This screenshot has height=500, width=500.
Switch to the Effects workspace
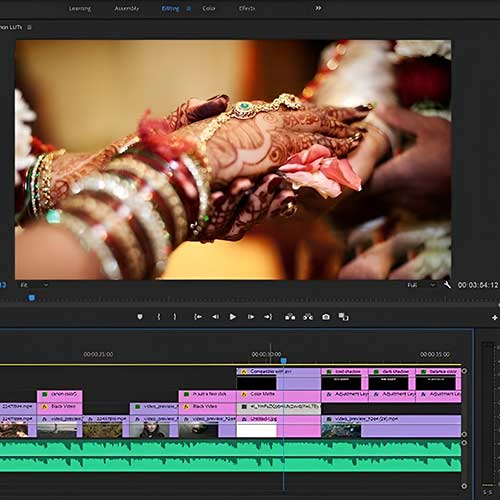tap(247, 8)
